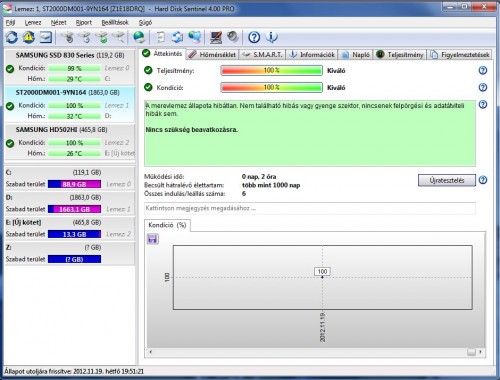Click the yellow warning triangle toolbar icon
The height and width of the screenshot is (380, 500).
(x=29, y=37)
